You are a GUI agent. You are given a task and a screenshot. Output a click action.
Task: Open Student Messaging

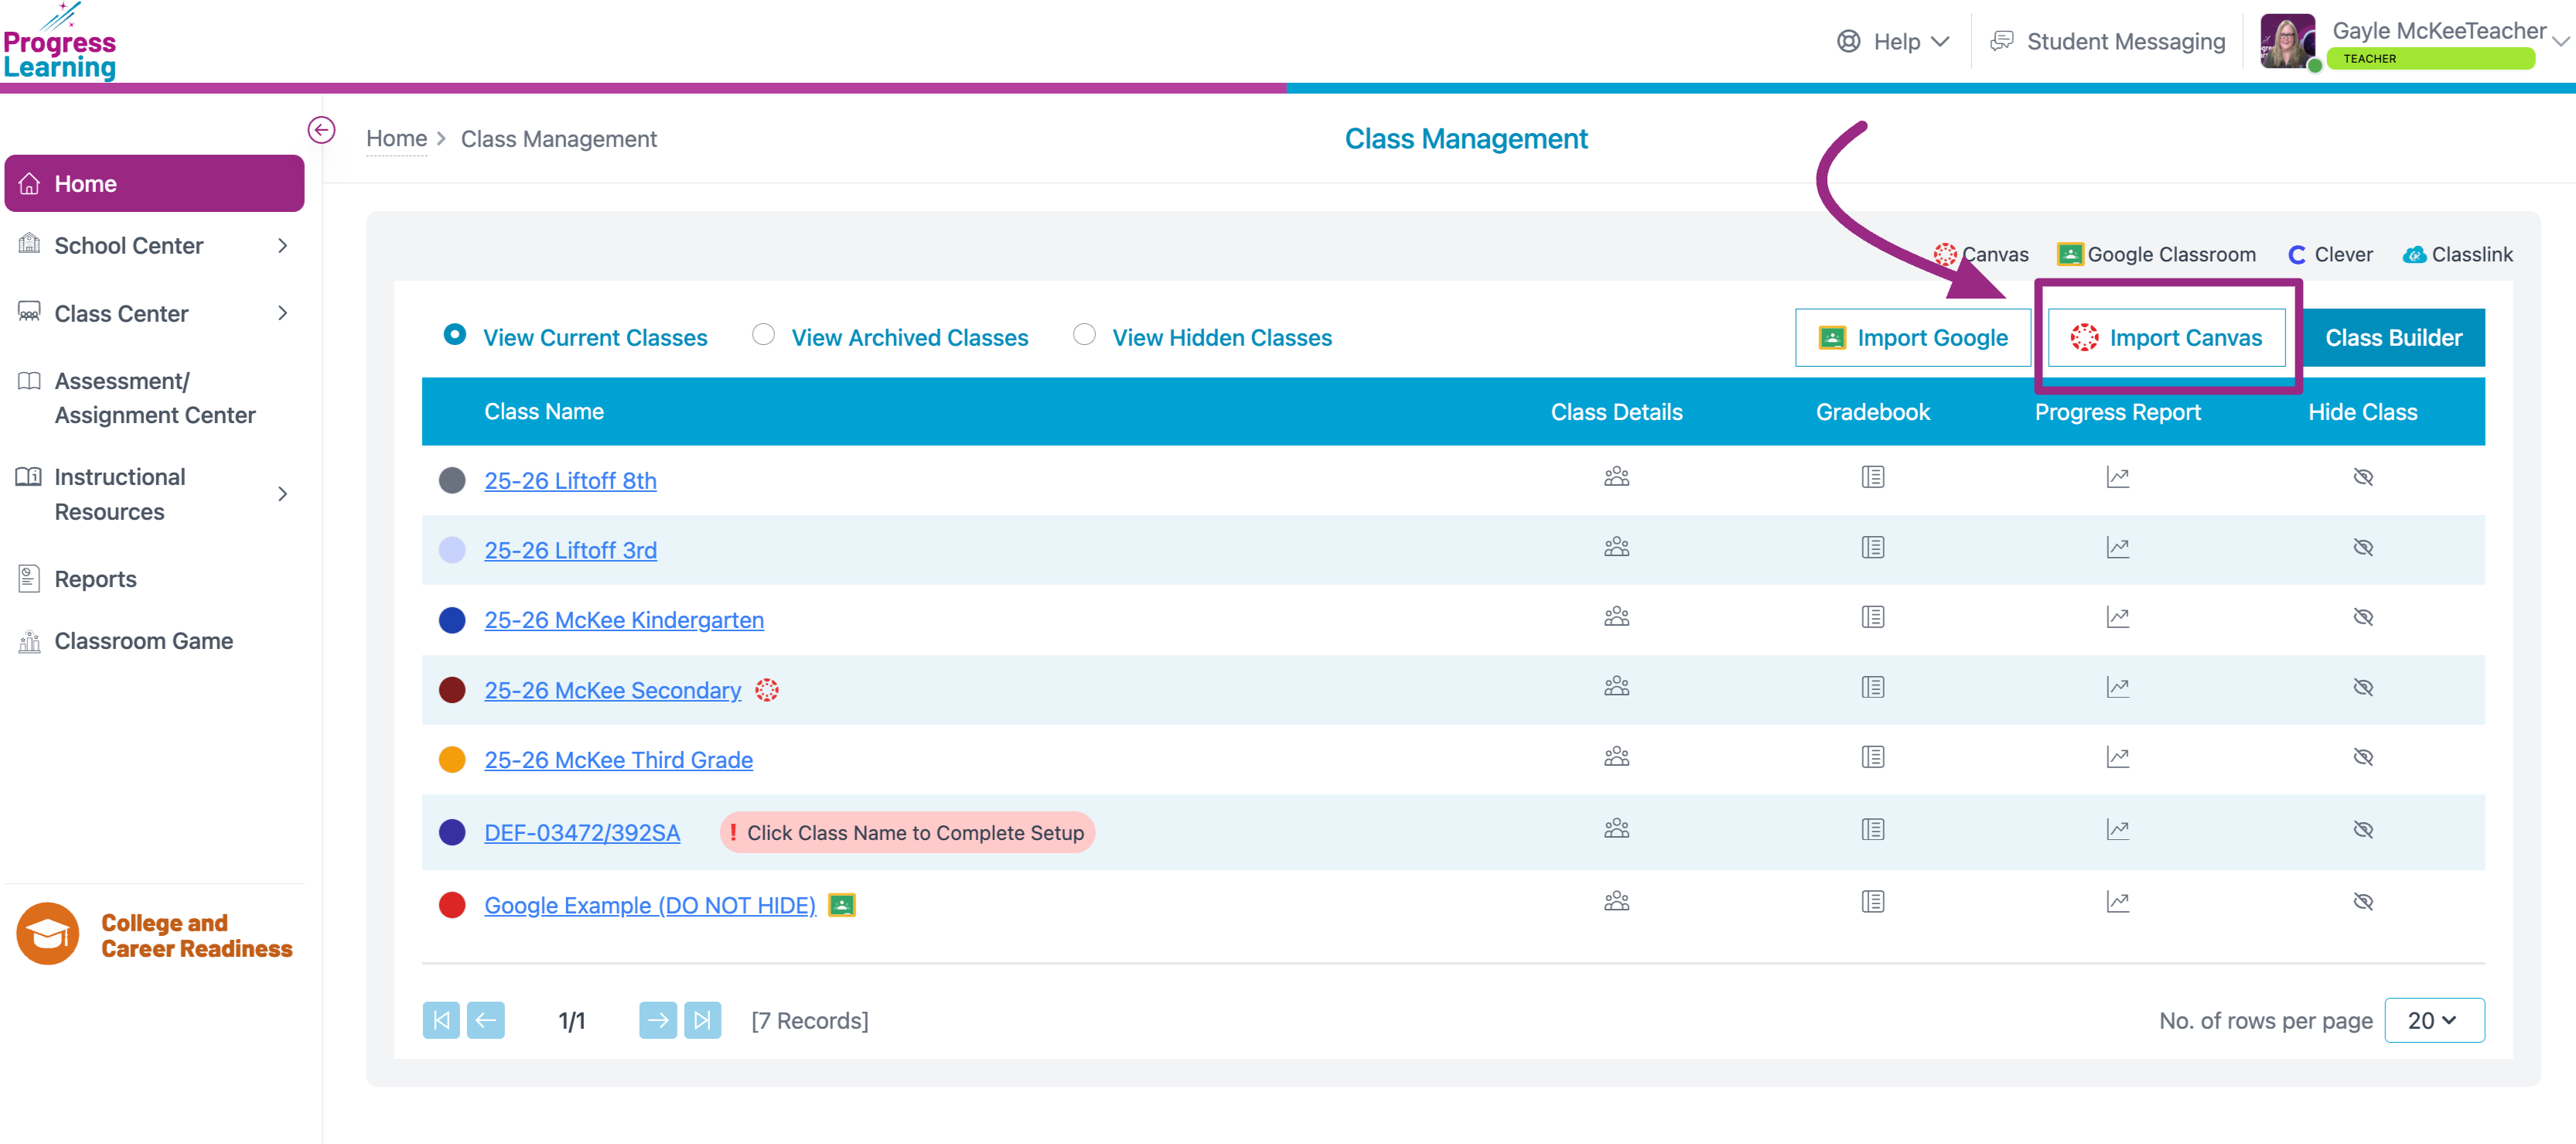pyautogui.click(x=2107, y=41)
